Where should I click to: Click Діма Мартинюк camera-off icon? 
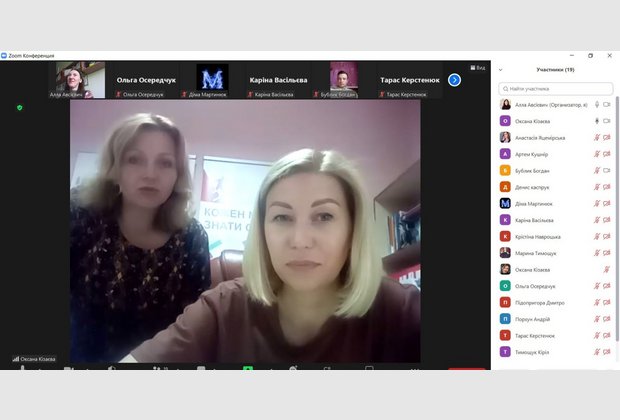click(x=607, y=204)
